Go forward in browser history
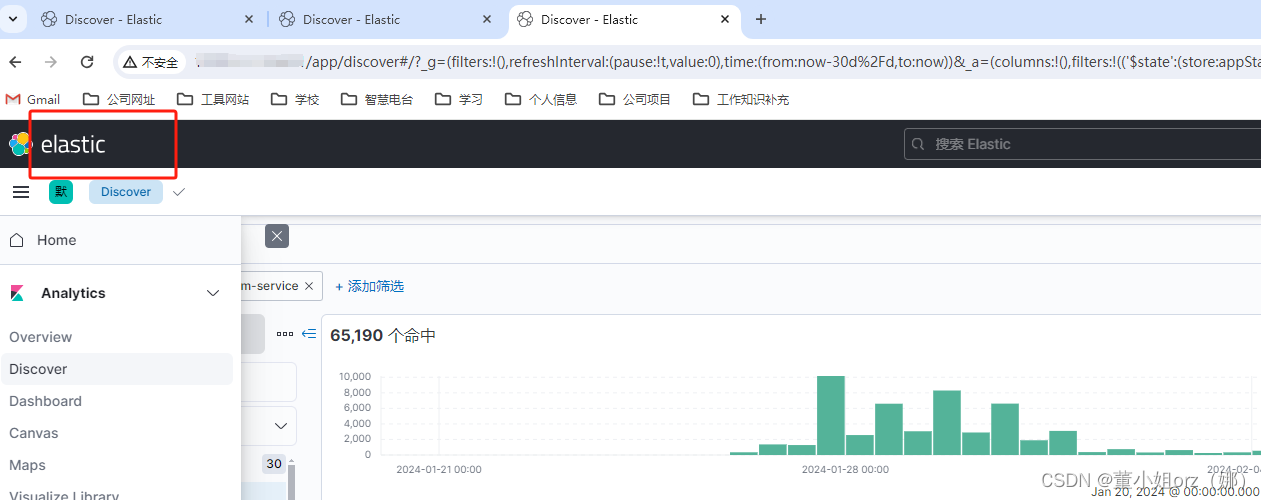 click(51, 62)
